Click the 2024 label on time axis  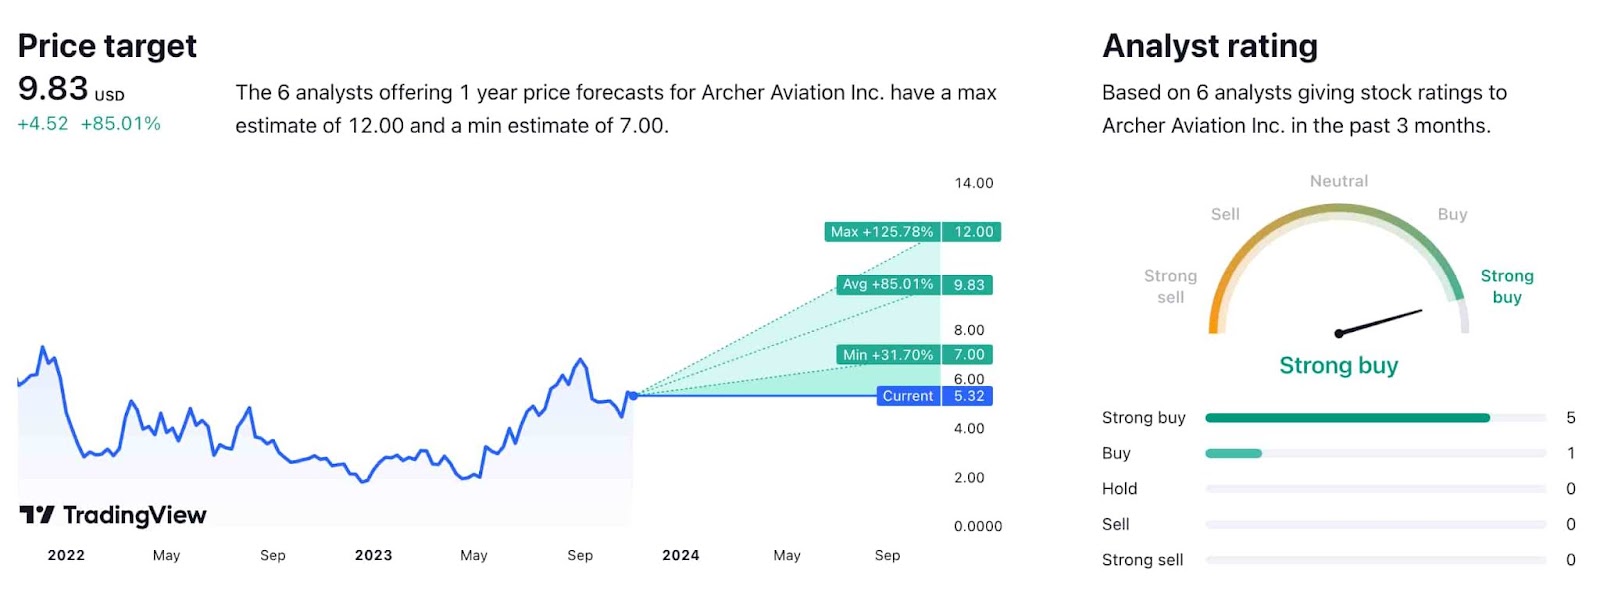point(680,556)
